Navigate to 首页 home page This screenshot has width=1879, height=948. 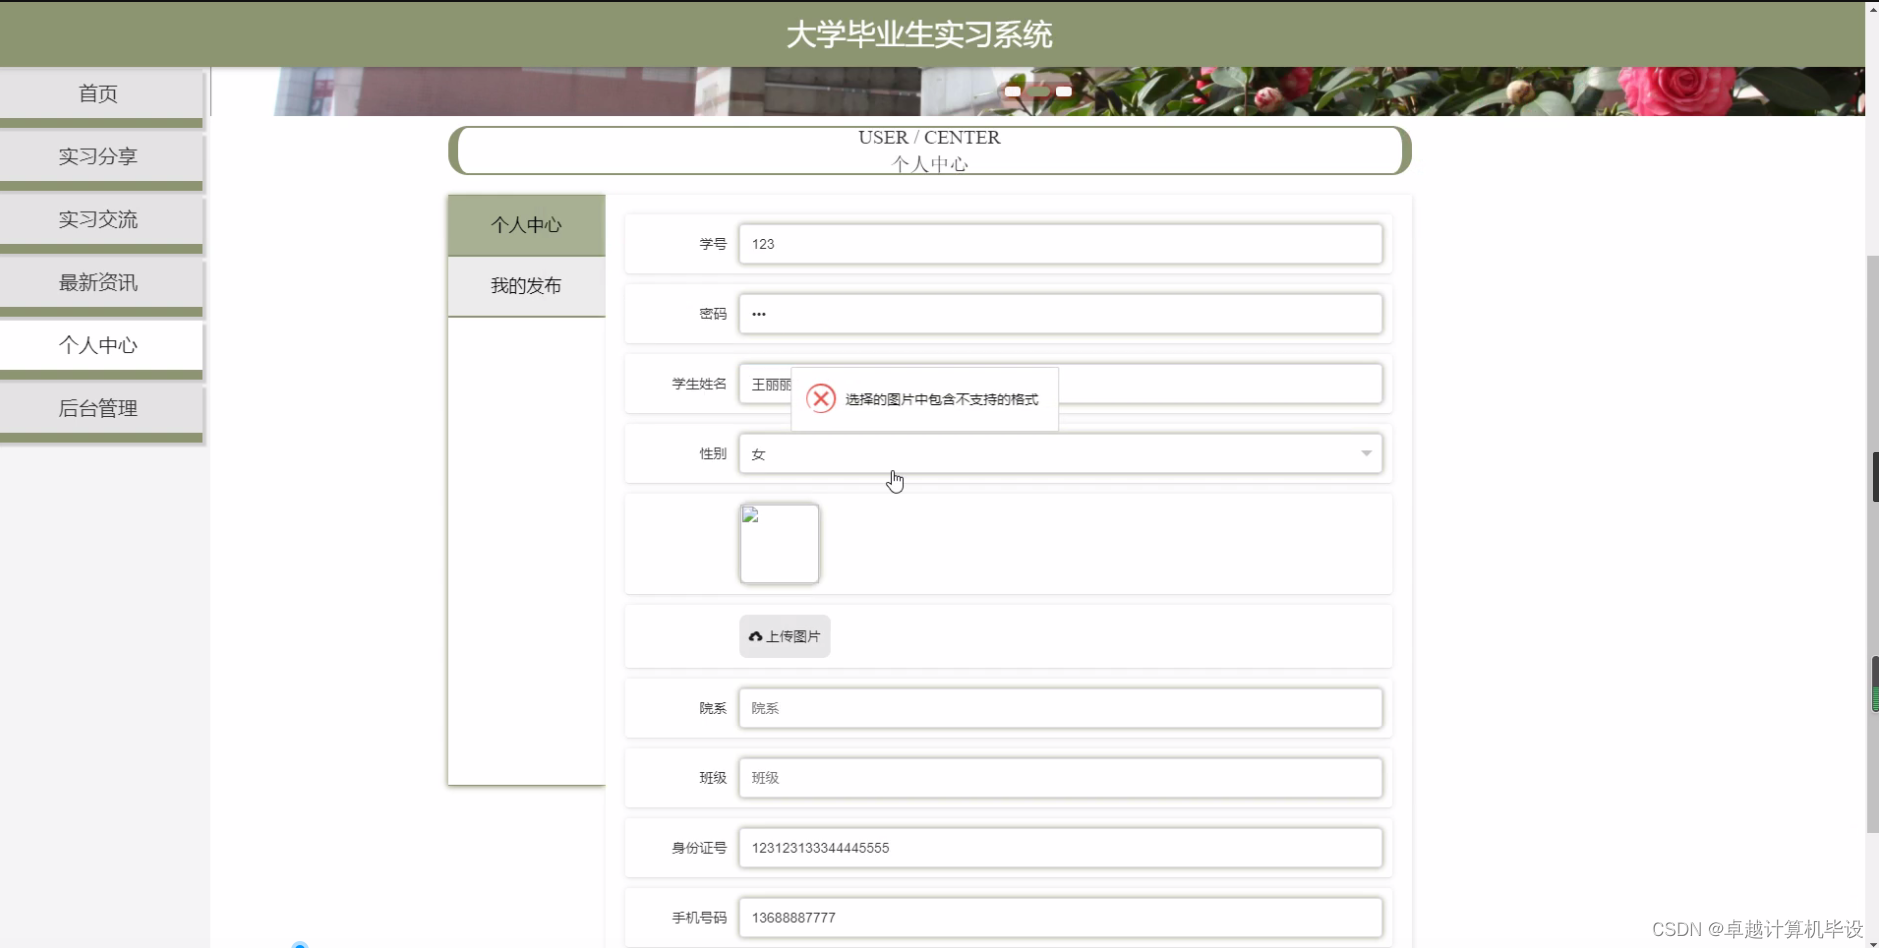97,93
